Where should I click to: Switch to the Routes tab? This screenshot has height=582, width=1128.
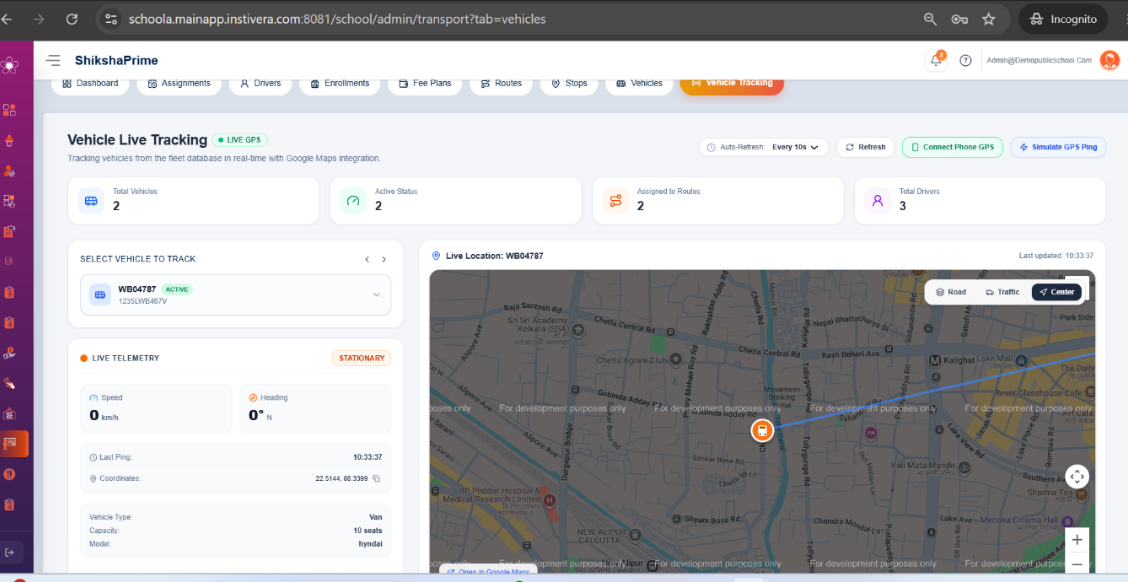[x=501, y=83]
